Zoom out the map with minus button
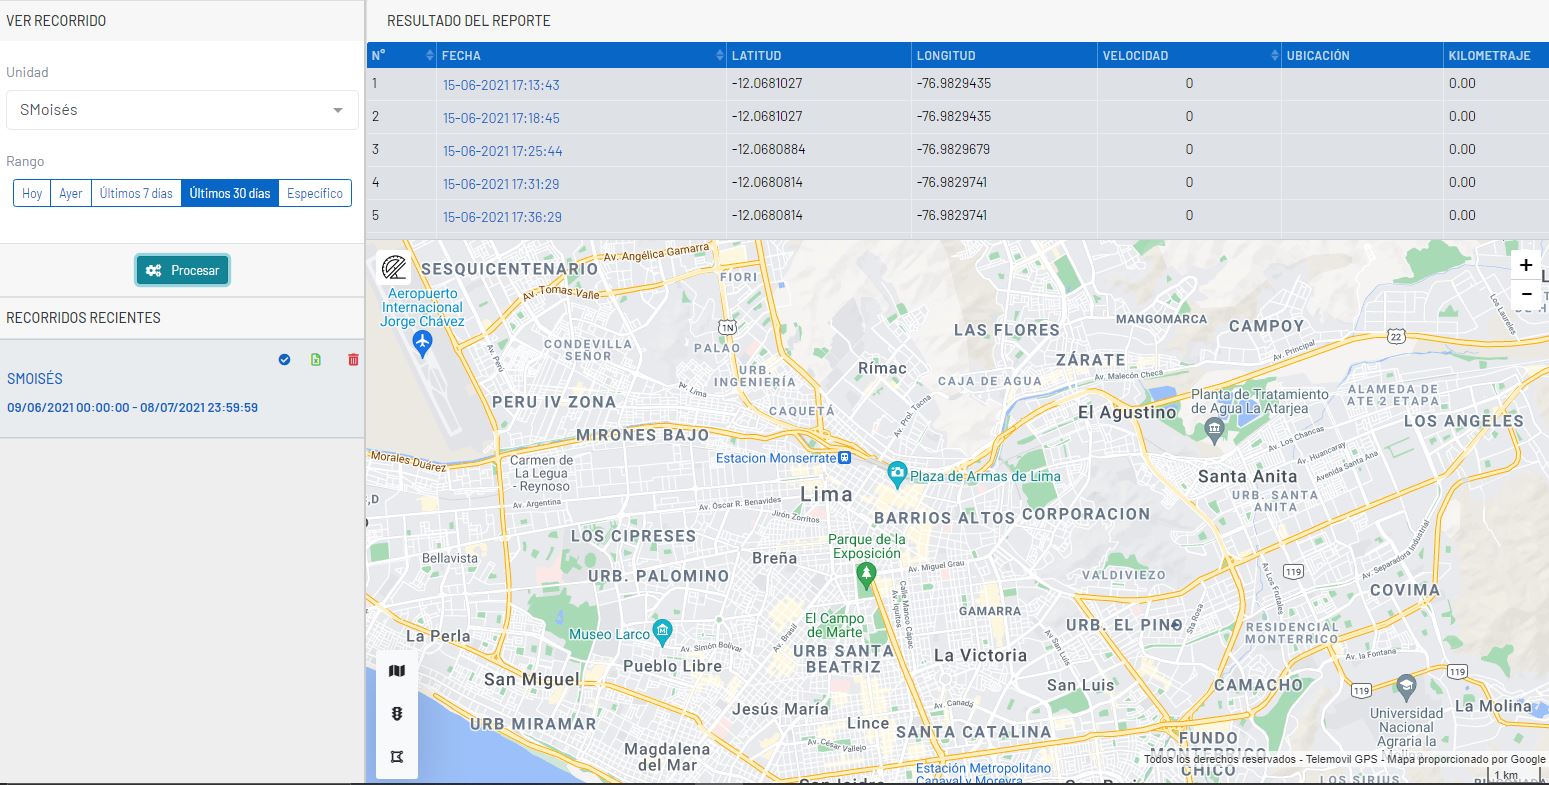 tap(1525, 294)
